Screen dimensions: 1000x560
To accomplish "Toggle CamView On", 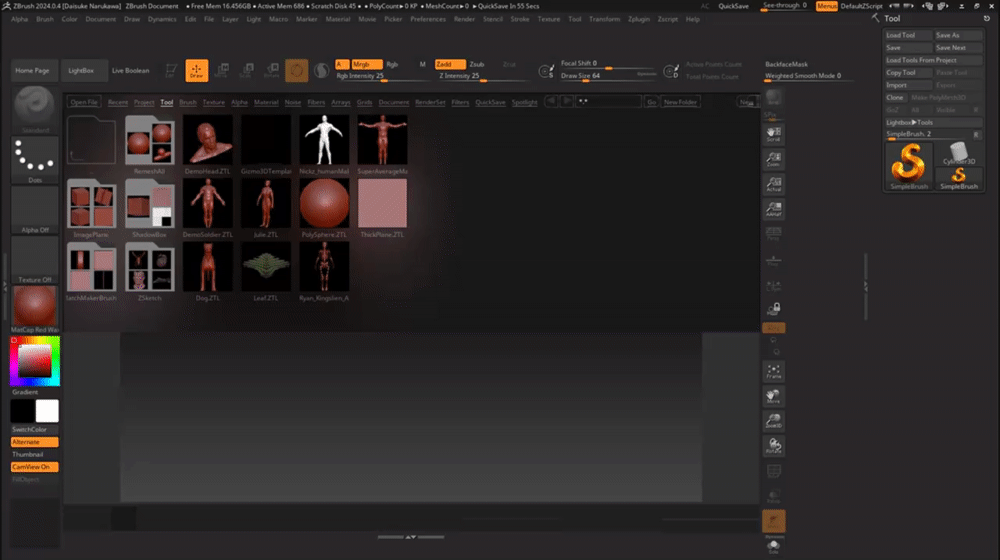I will [34, 467].
